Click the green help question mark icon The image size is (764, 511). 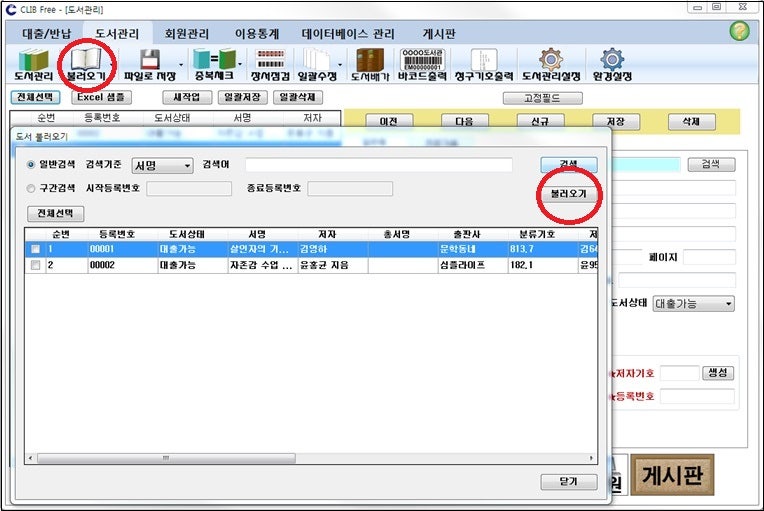(x=739, y=31)
